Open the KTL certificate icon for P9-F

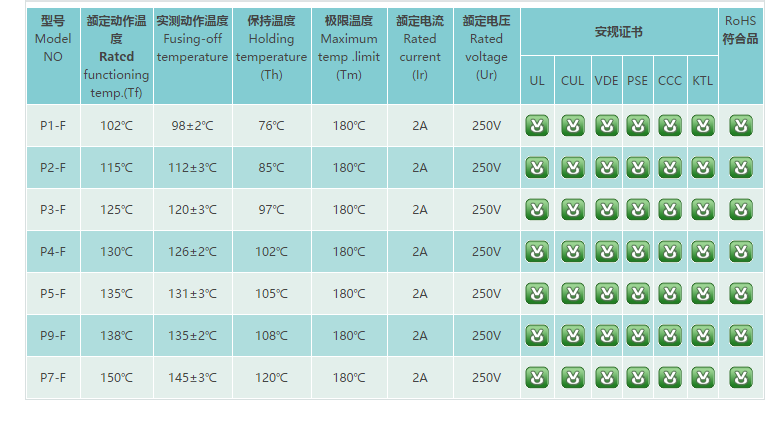tap(702, 335)
